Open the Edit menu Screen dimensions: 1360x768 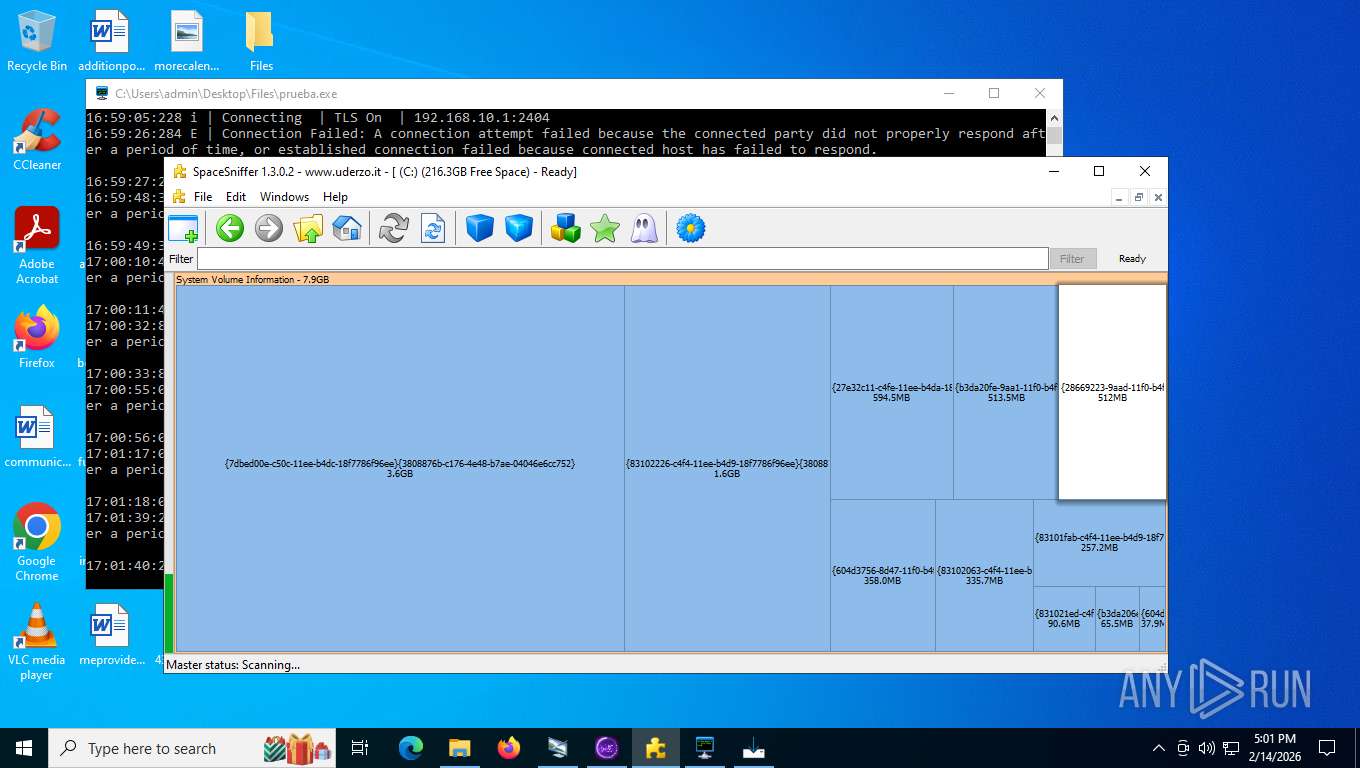[236, 197]
